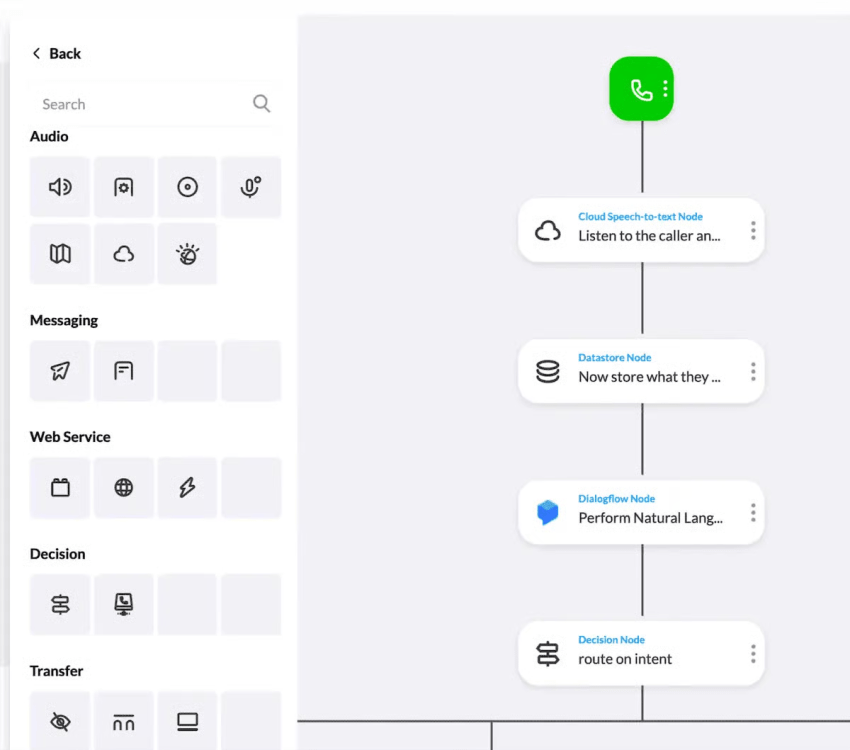Click the crossed-eye icon under Transfer

click(x=59, y=721)
